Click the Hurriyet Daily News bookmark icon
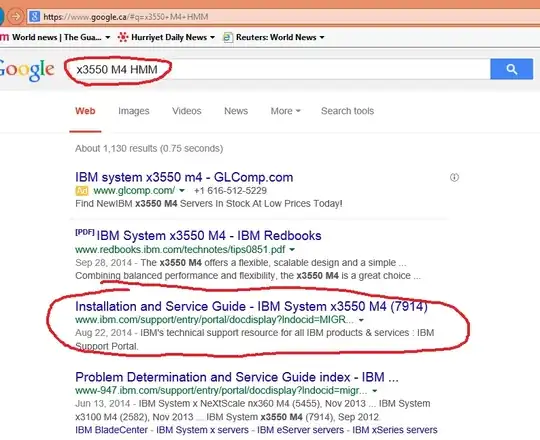540x440 pixels. tap(123, 37)
